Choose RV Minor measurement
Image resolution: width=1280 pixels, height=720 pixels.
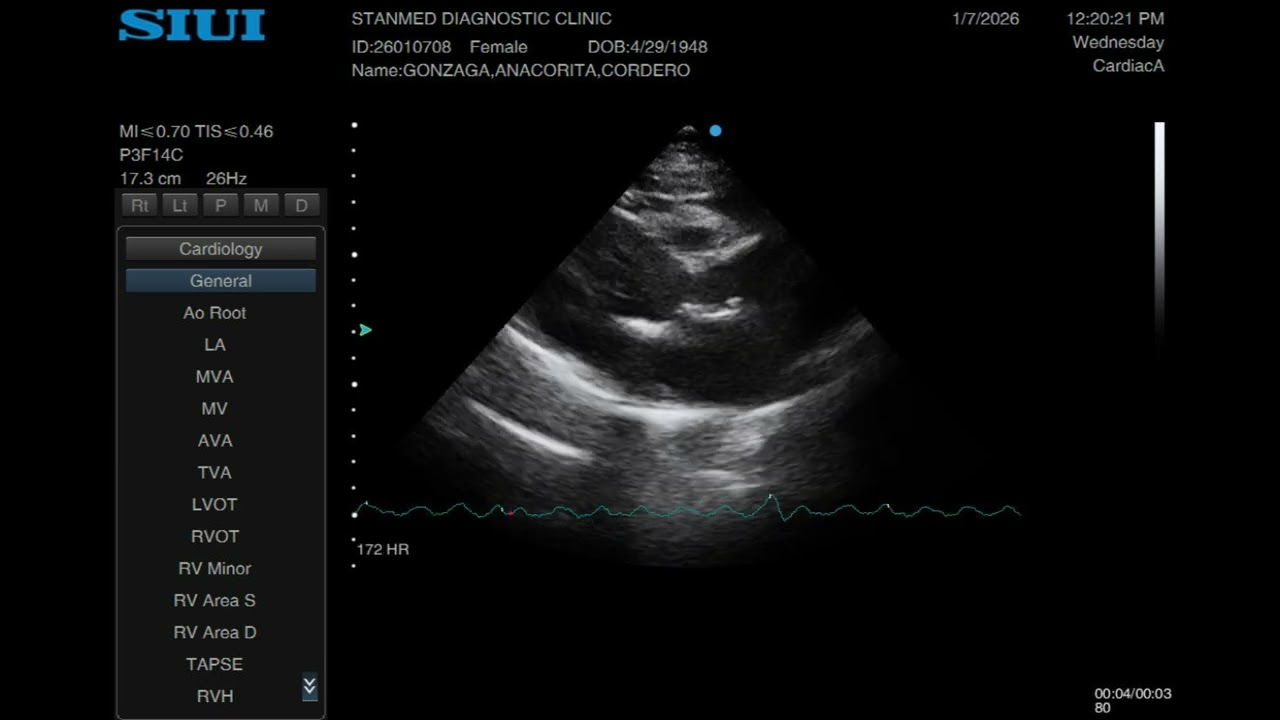click(x=215, y=569)
